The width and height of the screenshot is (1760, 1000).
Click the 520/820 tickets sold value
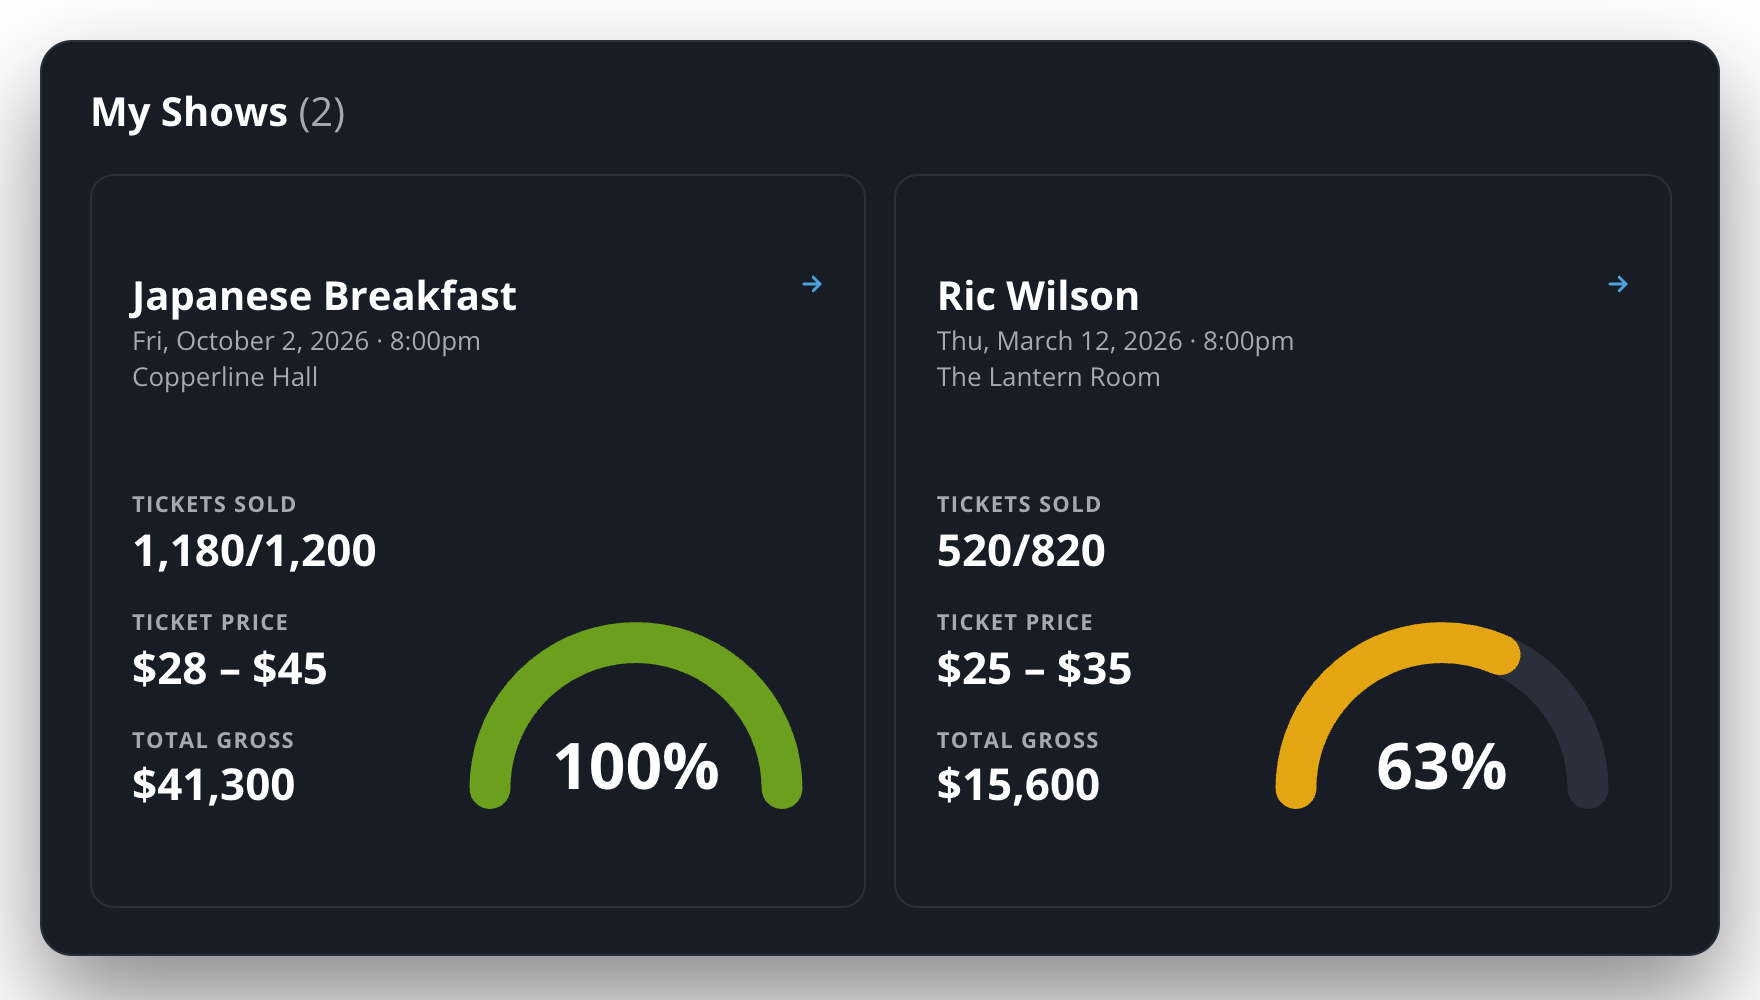point(1021,551)
